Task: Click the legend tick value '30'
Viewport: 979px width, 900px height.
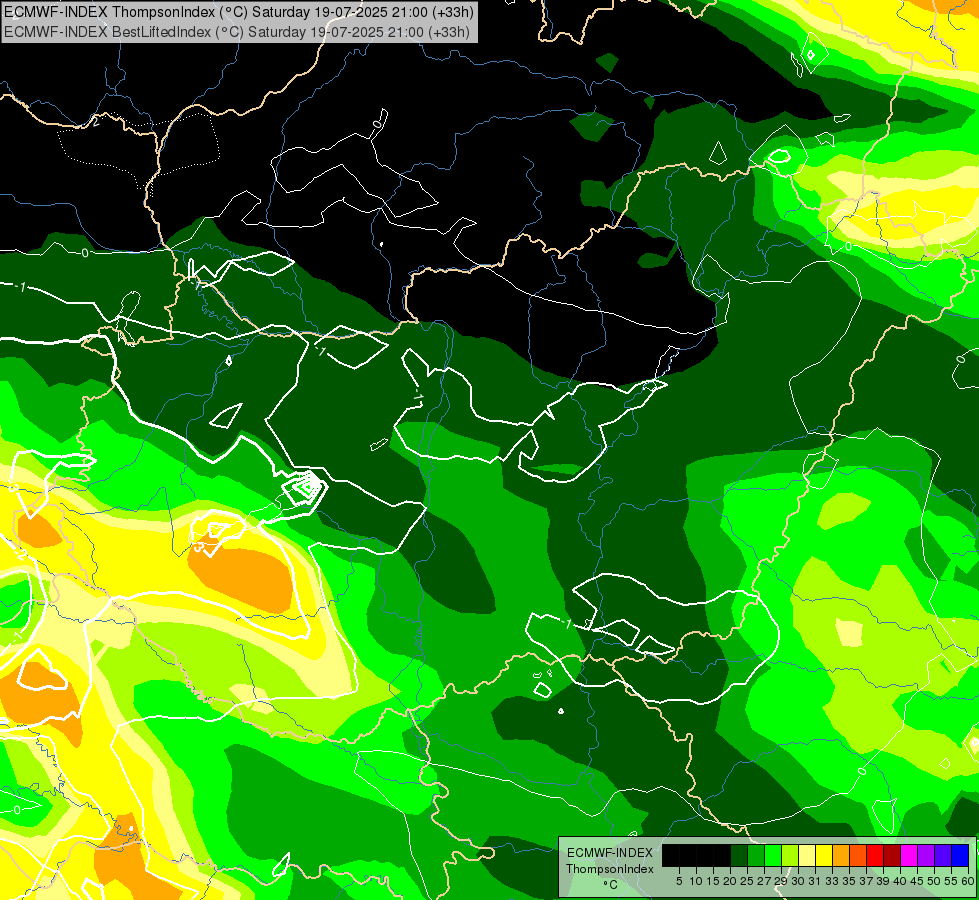Action: 798,881
